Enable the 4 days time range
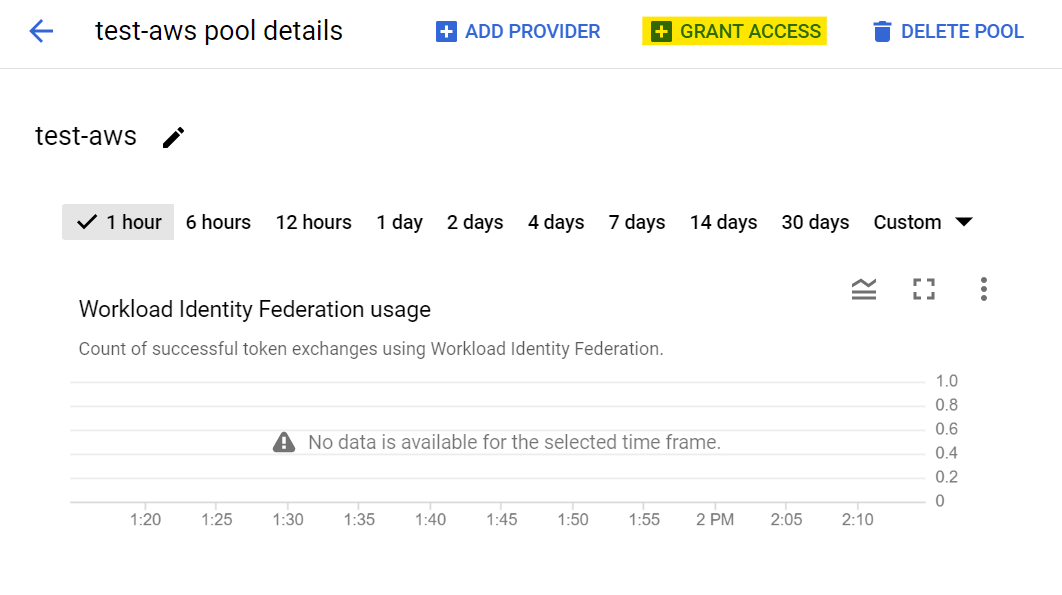This screenshot has width=1062, height=595. click(556, 222)
